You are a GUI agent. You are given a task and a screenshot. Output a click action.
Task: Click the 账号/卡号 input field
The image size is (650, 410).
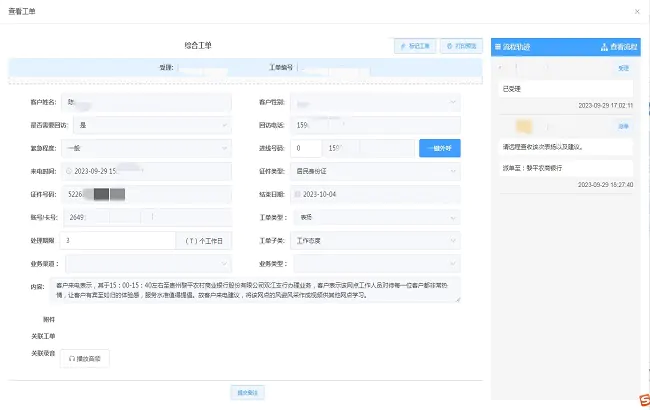click(x=148, y=217)
